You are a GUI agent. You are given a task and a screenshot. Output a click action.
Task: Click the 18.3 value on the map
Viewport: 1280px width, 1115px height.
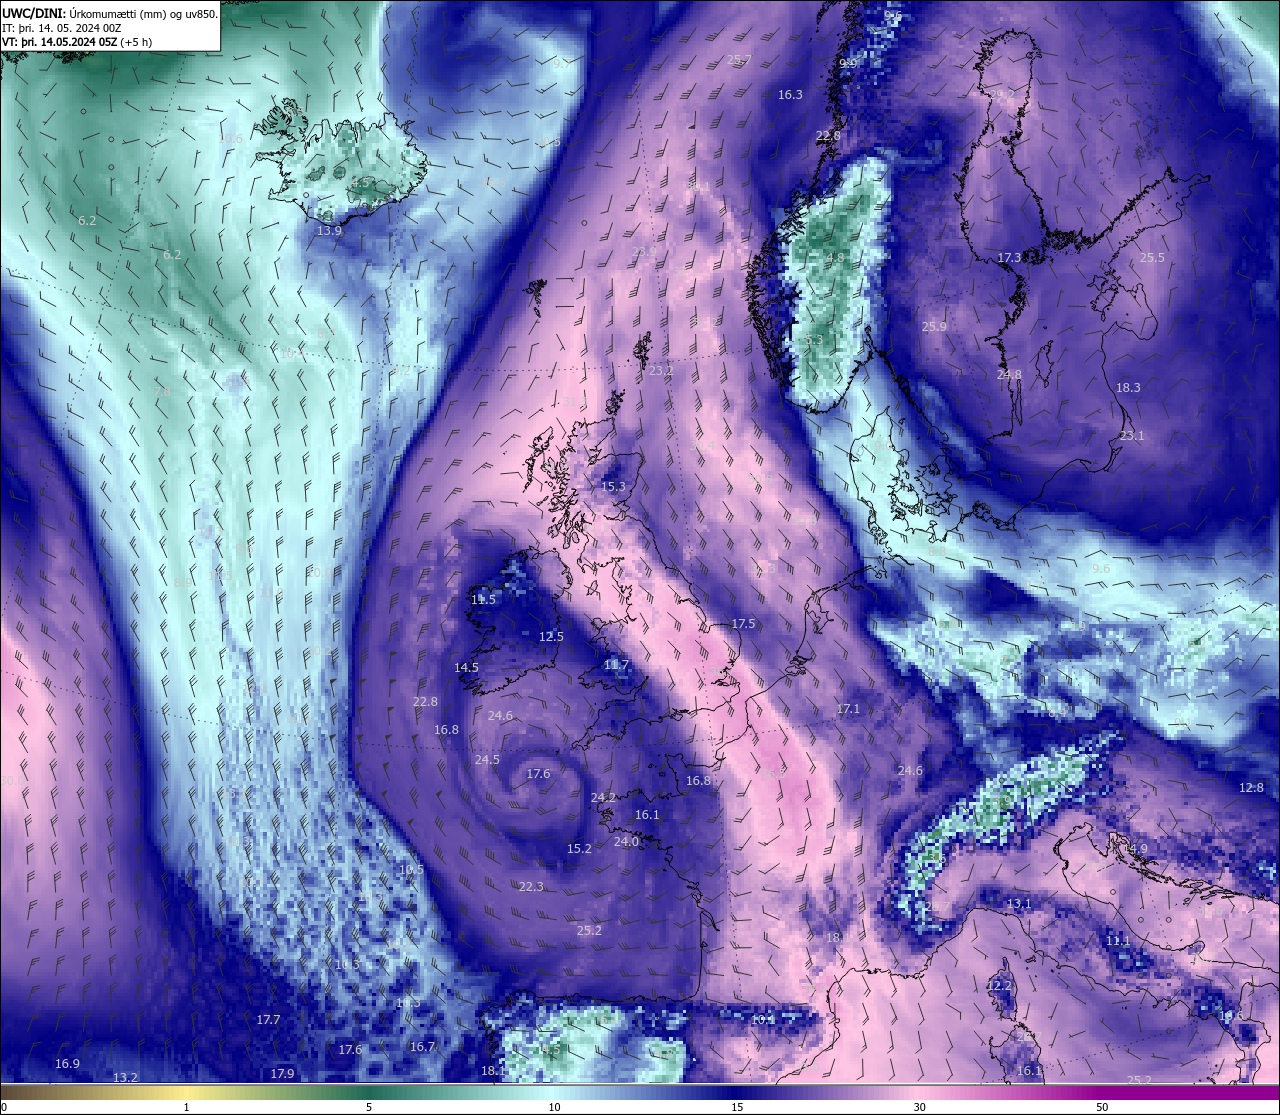coord(1128,388)
